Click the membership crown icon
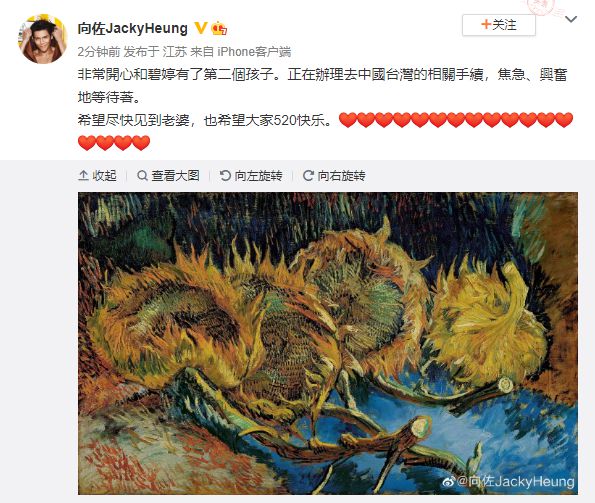Viewport: 595px width, 503px height. point(219,28)
